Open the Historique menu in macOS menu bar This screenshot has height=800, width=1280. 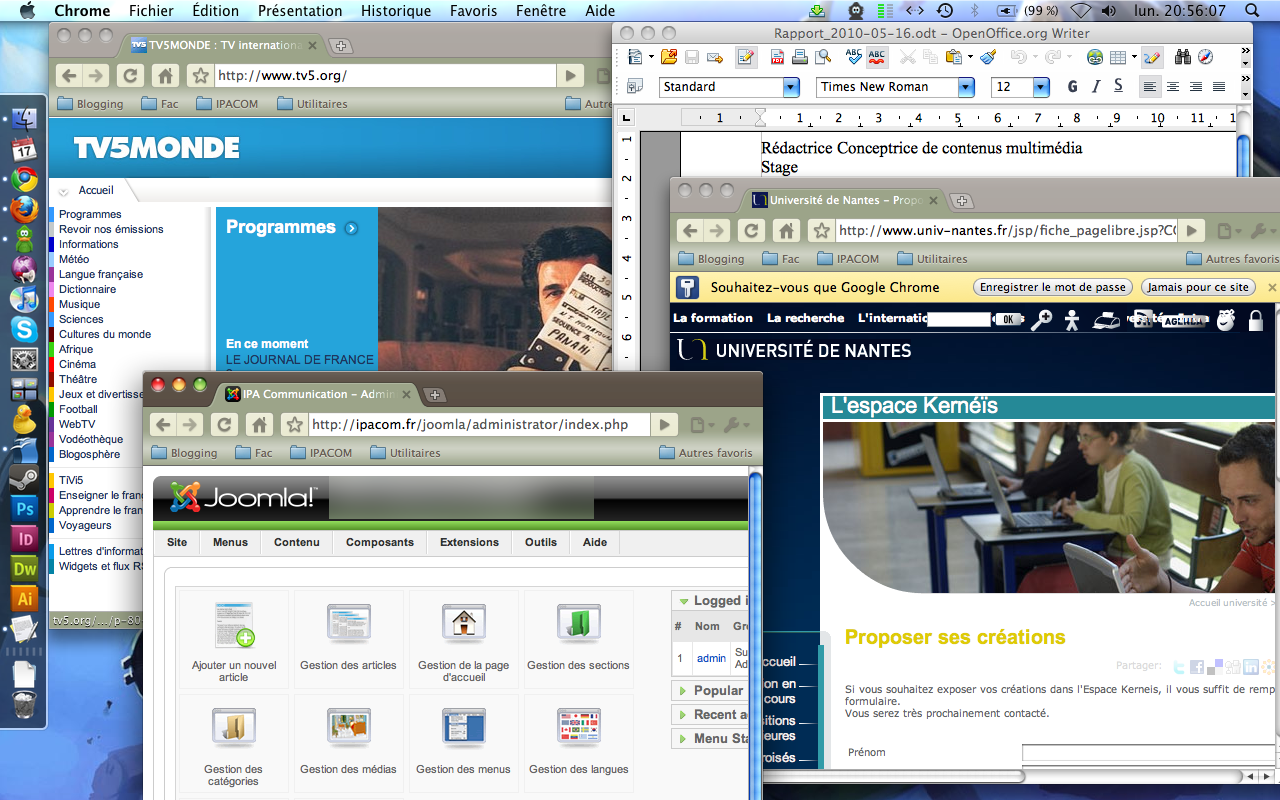396,11
